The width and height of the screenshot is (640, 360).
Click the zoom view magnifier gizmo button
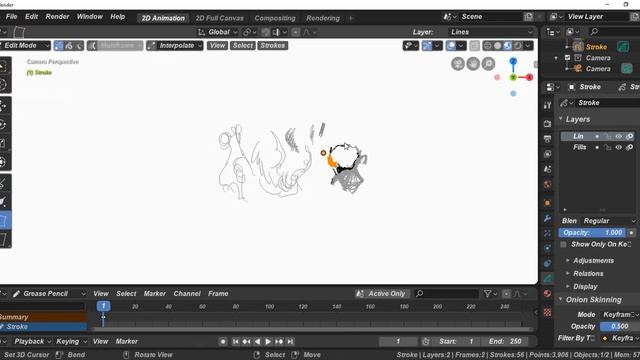pyautogui.click(x=488, y=64)
